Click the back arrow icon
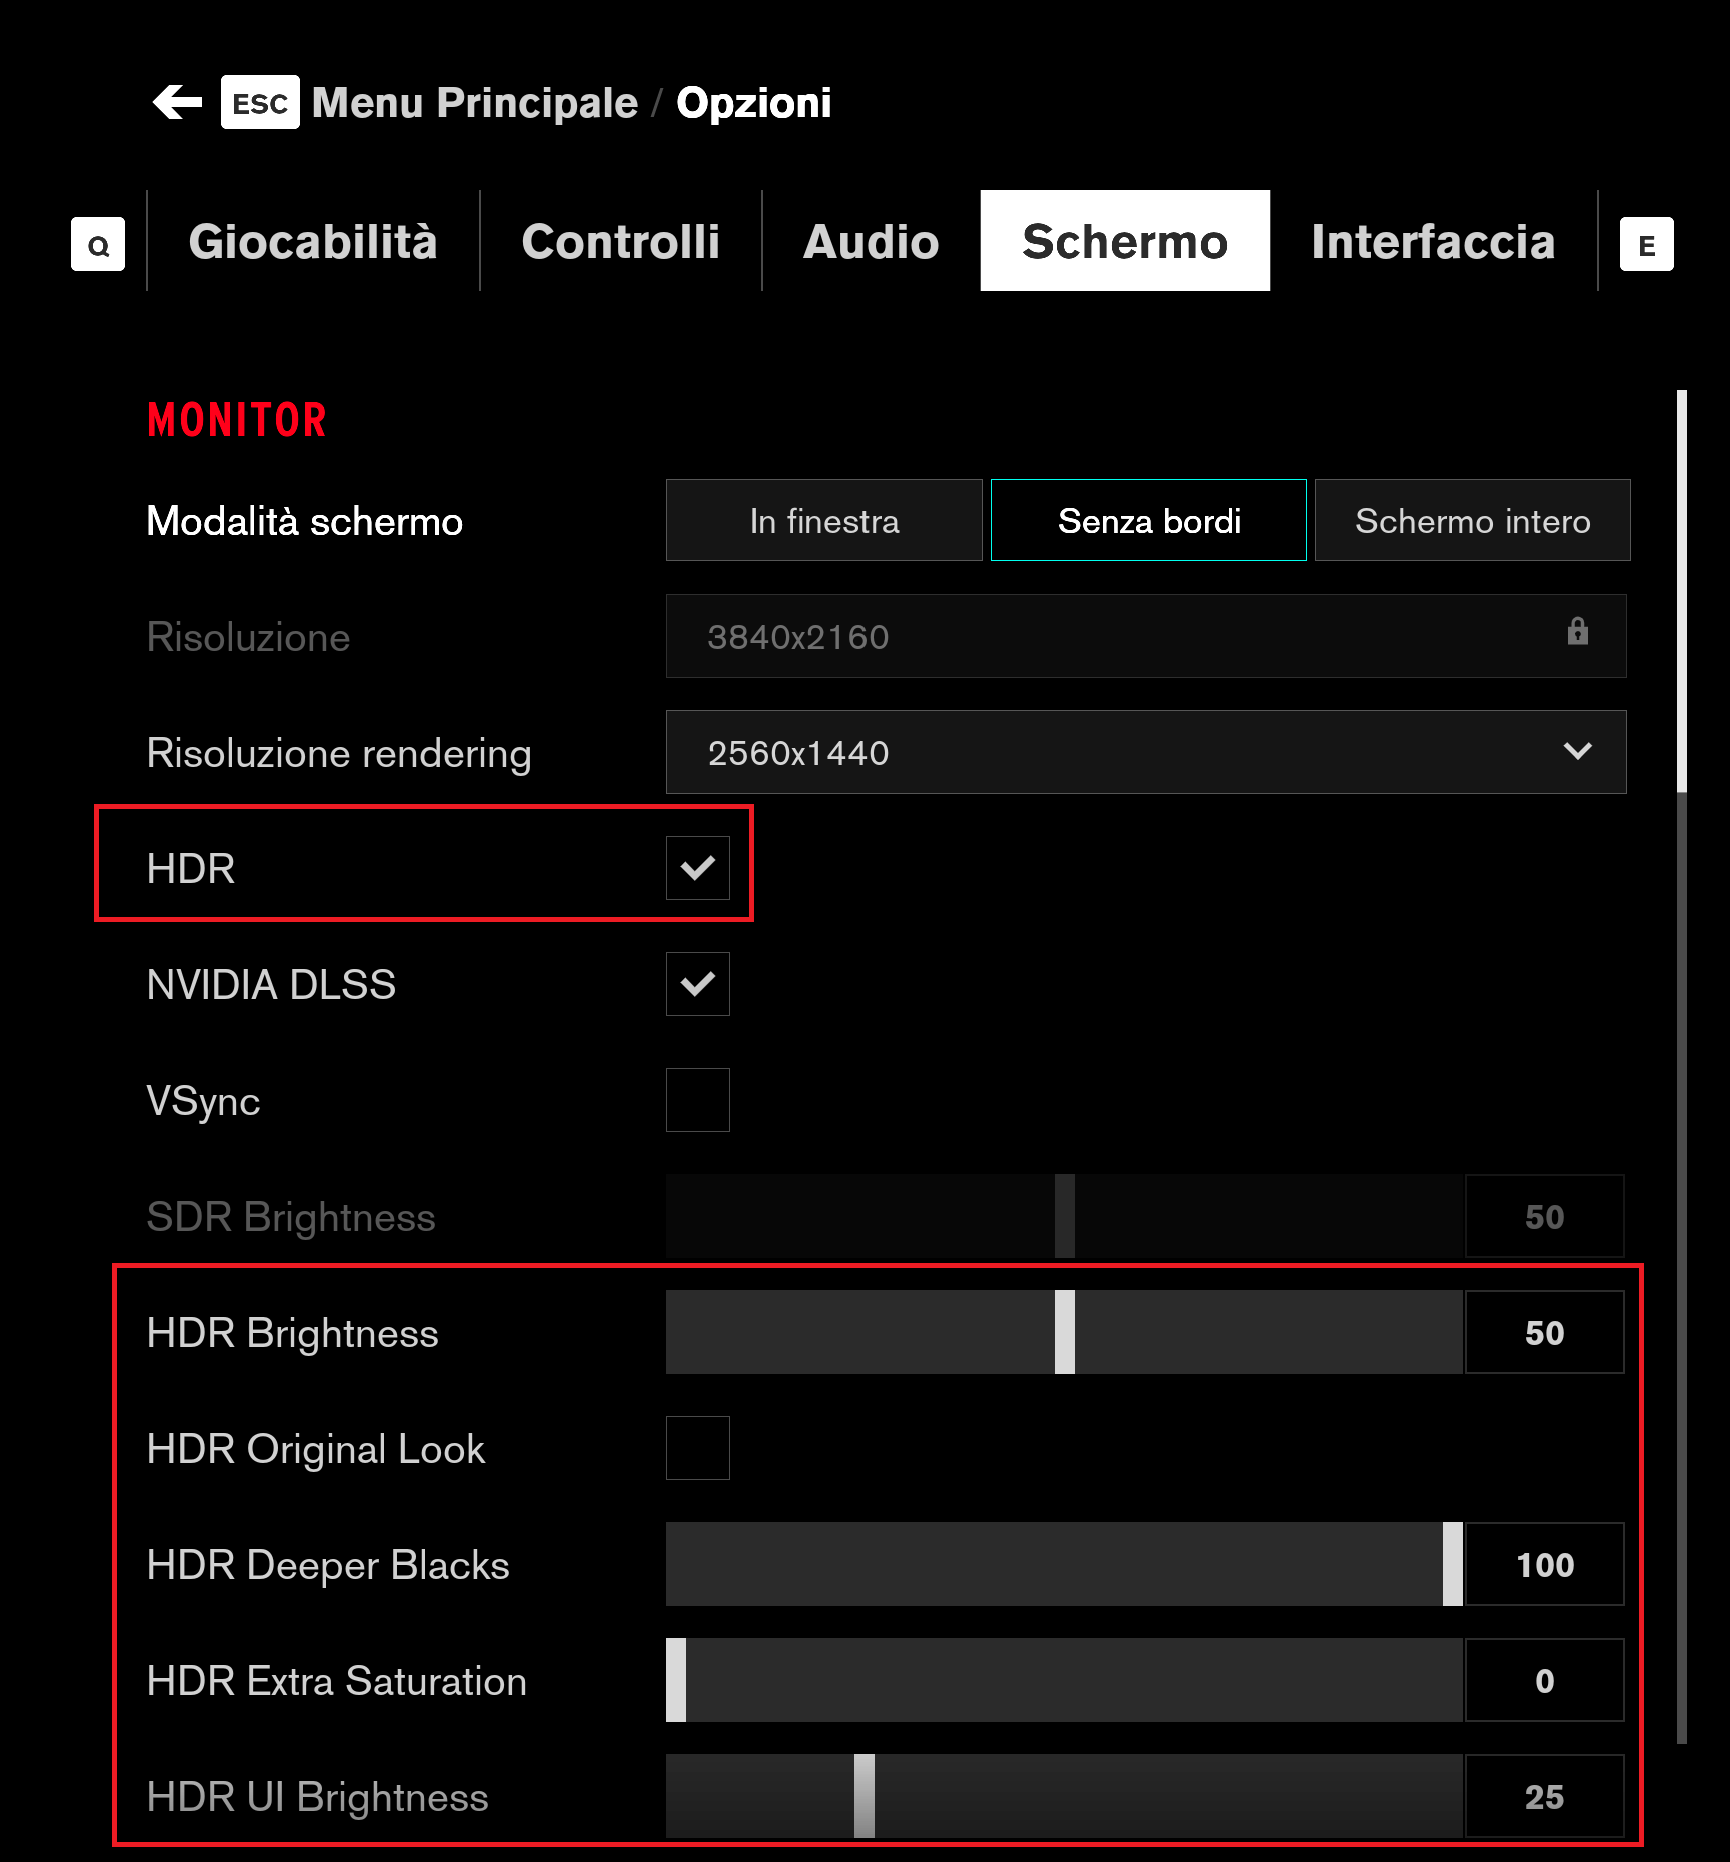The width and height of the screenshot is (1730, 1862). pyautogui.click(x=178, y=102)
